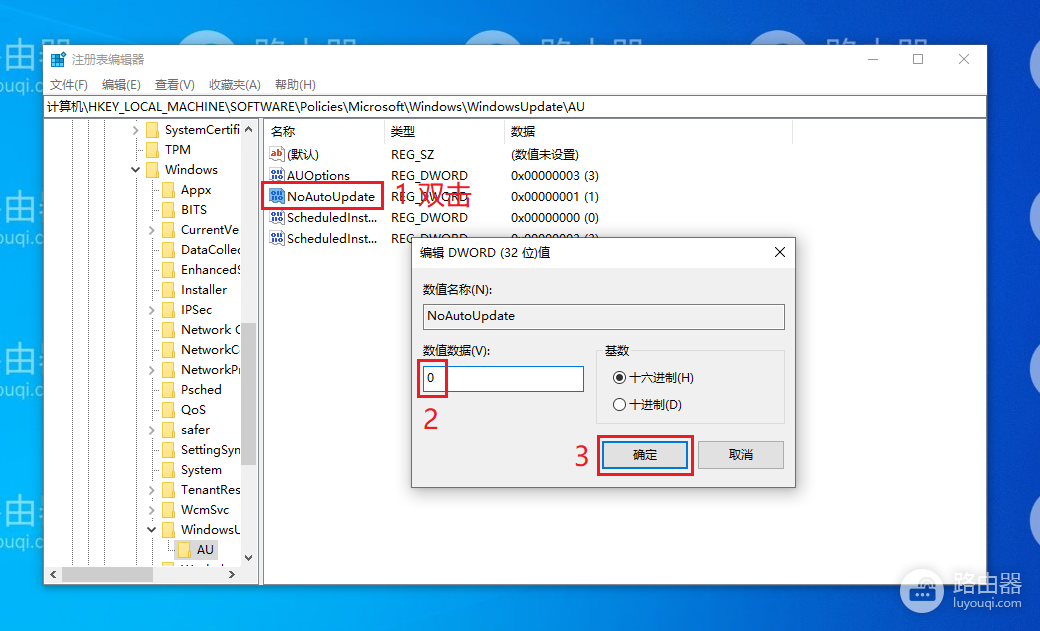The width and height of the screenshot is (1040, 631).
Task: Confirm with the 确定 button
Action: point(645,455)
